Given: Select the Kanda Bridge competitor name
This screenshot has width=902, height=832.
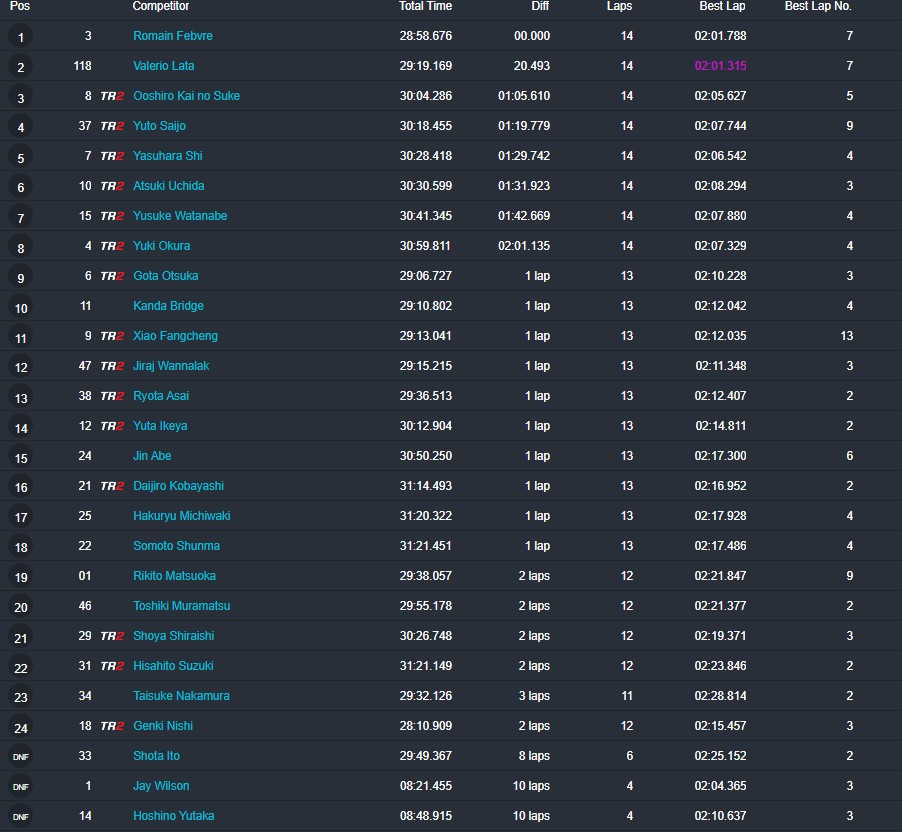Looking at the screenshot, I should pyautogui.click(x=168, y=306).
